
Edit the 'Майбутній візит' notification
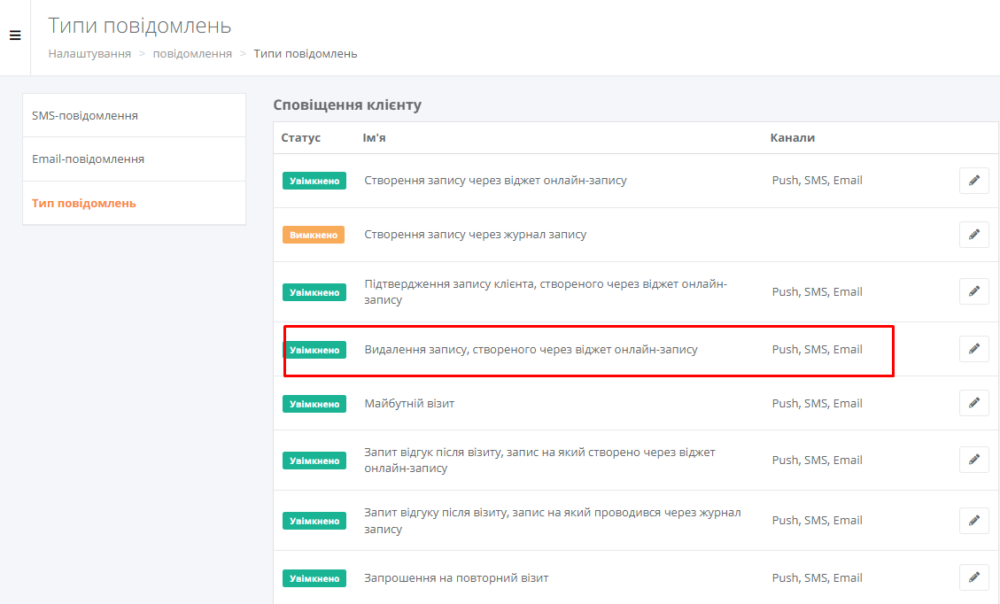(x=973, y=403)
